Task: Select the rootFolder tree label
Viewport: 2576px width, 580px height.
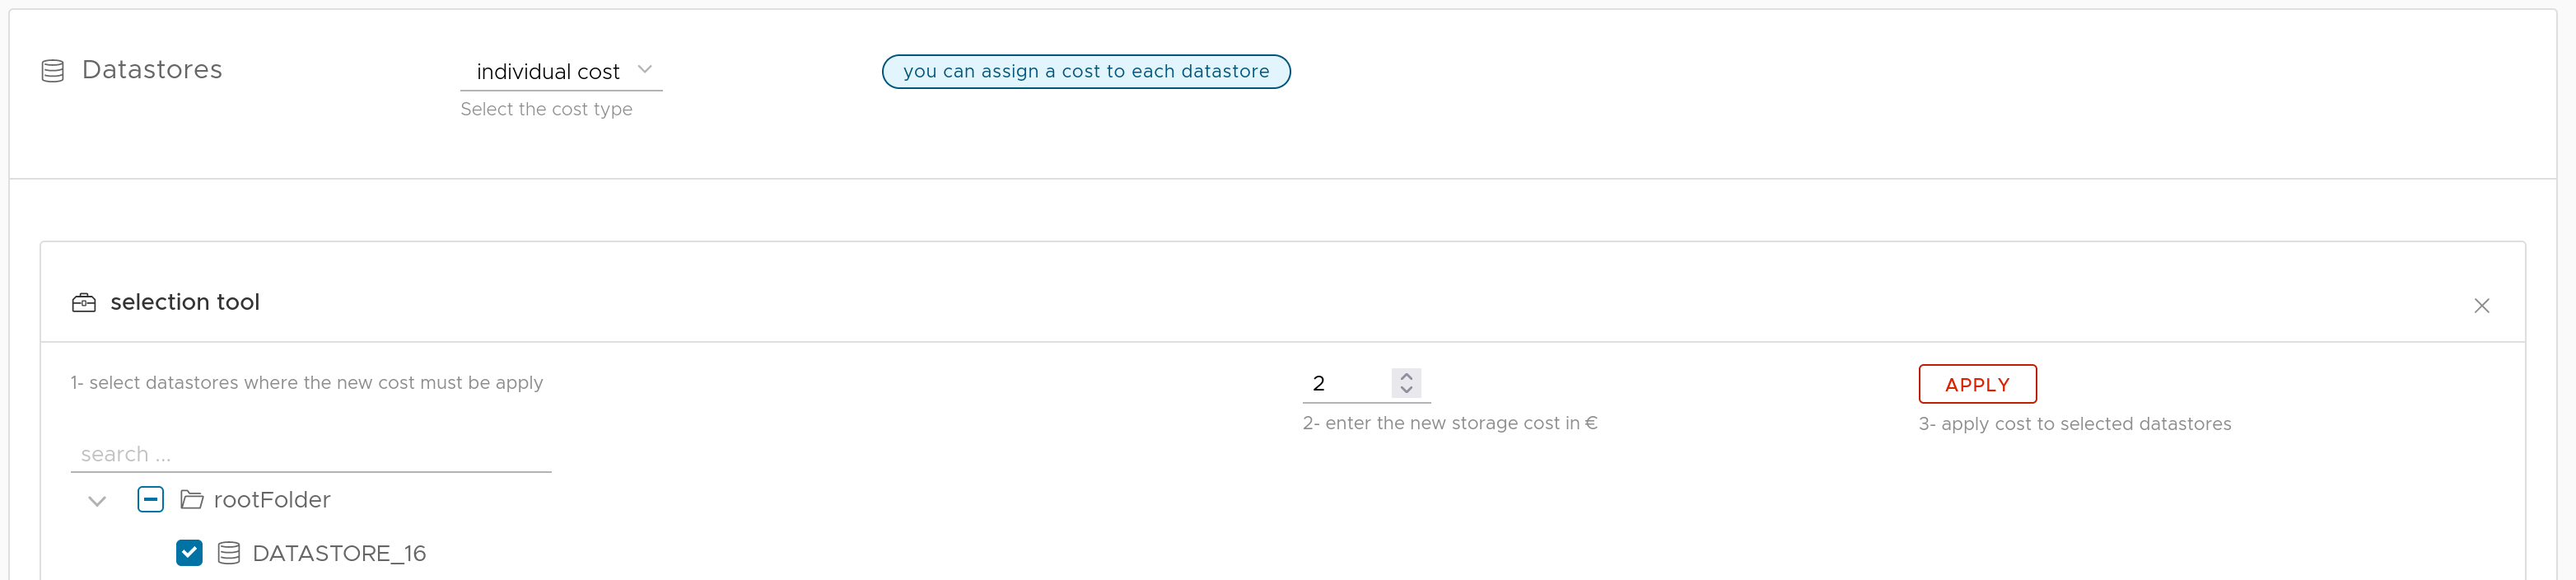Action: (272, 499)
